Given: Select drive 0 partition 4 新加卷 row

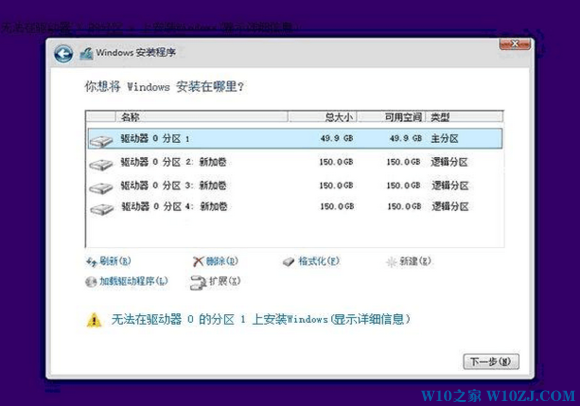Looking at the screenshot, I should pos(295,207).
